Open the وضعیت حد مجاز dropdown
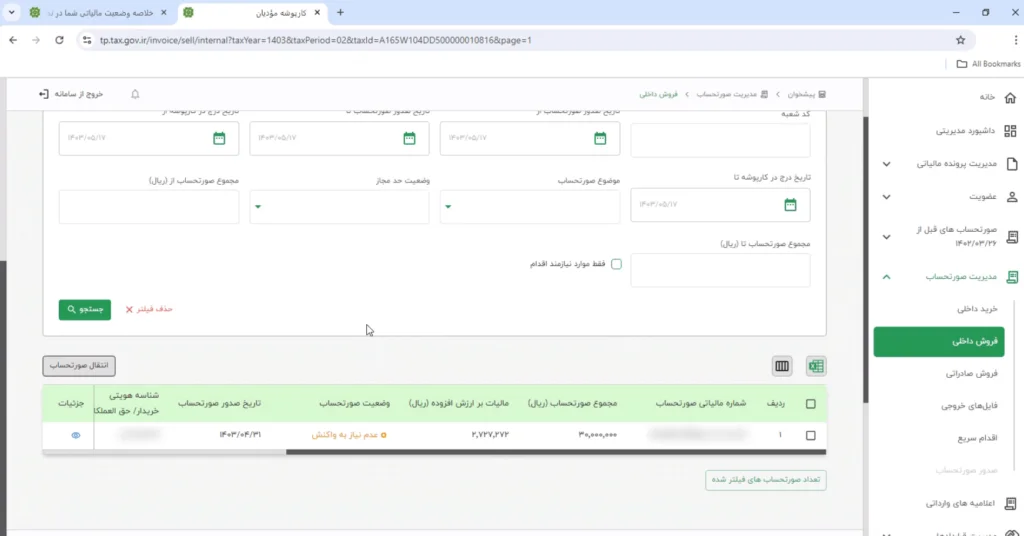Image resolution: width=1024 pixels, height=536 pixels. tap(340, 207)
